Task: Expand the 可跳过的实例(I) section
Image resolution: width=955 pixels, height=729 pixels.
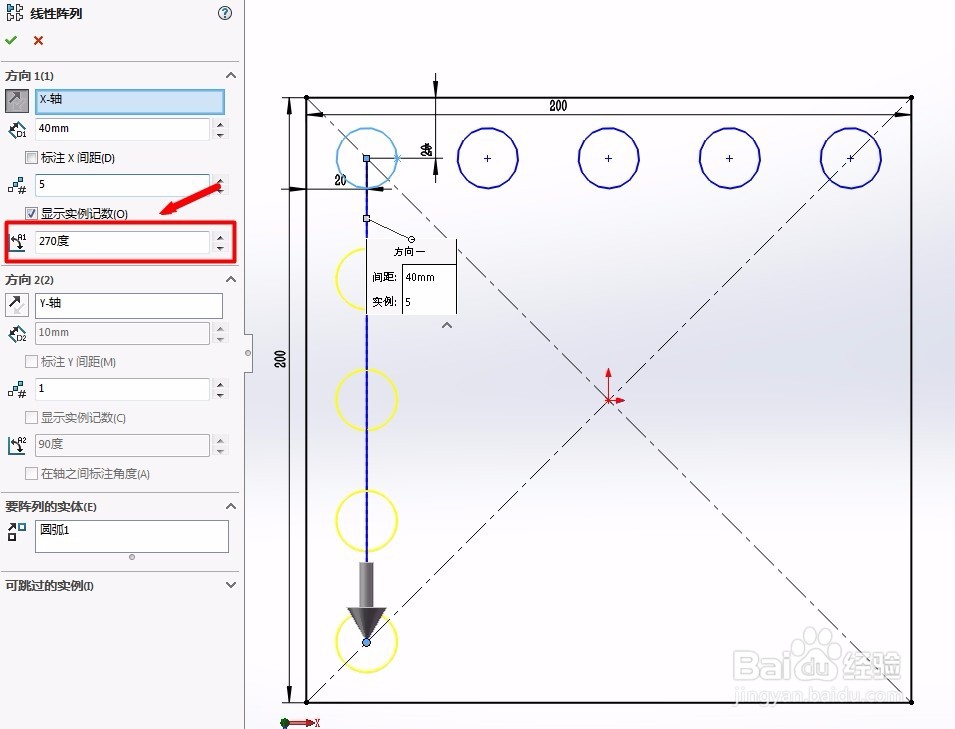Action: (x=231, y=585)
